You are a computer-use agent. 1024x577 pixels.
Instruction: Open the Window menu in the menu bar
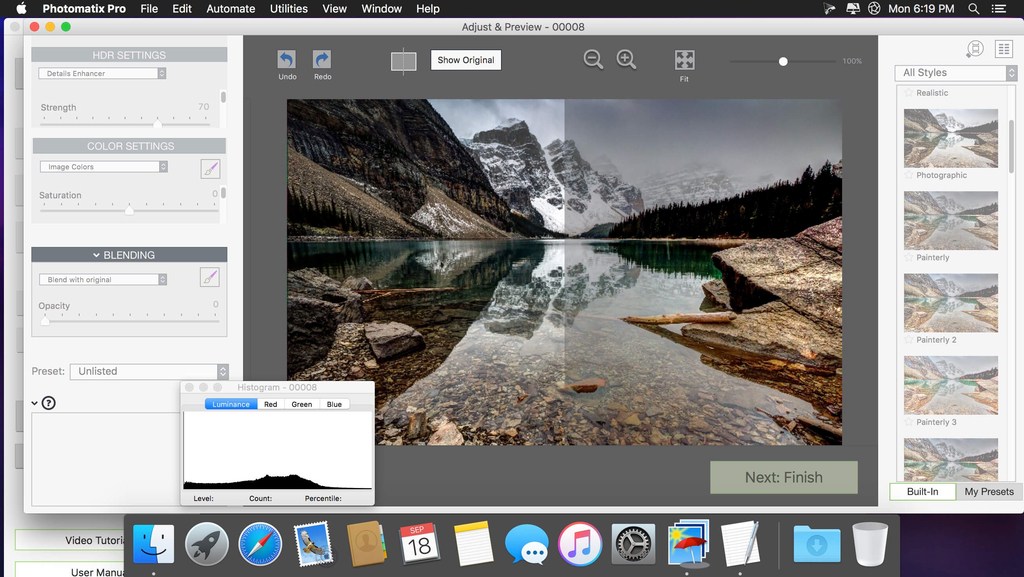[x=381, y=8]
